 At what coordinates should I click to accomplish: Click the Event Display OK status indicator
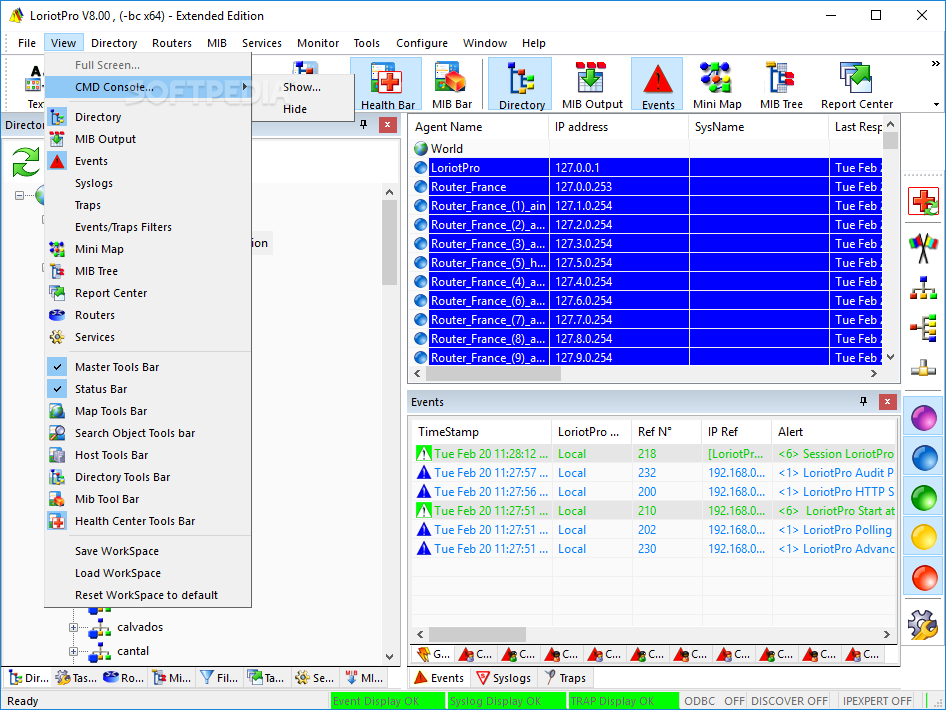point(387,701)
